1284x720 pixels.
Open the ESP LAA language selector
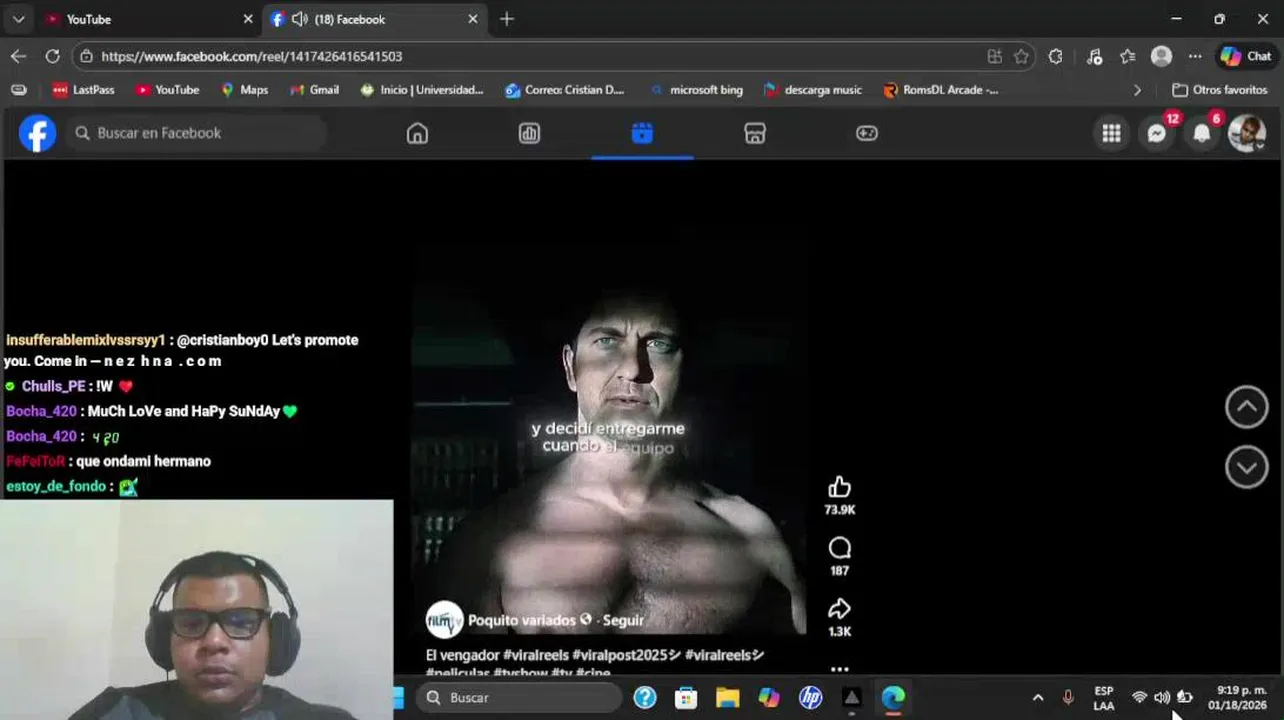pos(1104,698)
